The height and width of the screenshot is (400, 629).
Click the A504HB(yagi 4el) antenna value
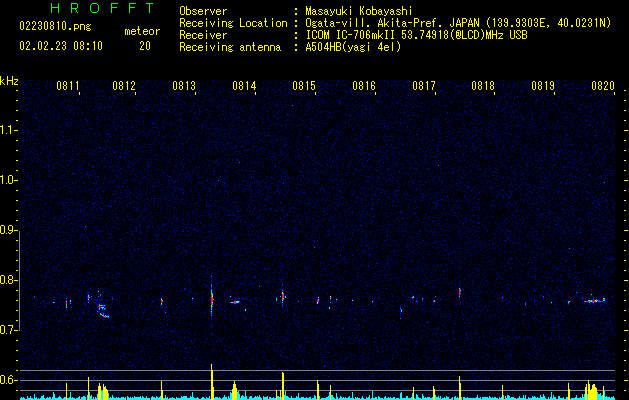353,47
